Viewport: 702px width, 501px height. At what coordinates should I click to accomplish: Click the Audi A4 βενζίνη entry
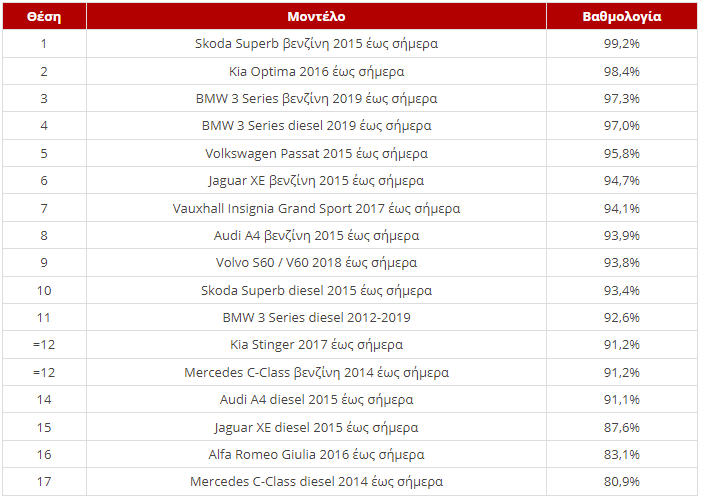(316, 236)
